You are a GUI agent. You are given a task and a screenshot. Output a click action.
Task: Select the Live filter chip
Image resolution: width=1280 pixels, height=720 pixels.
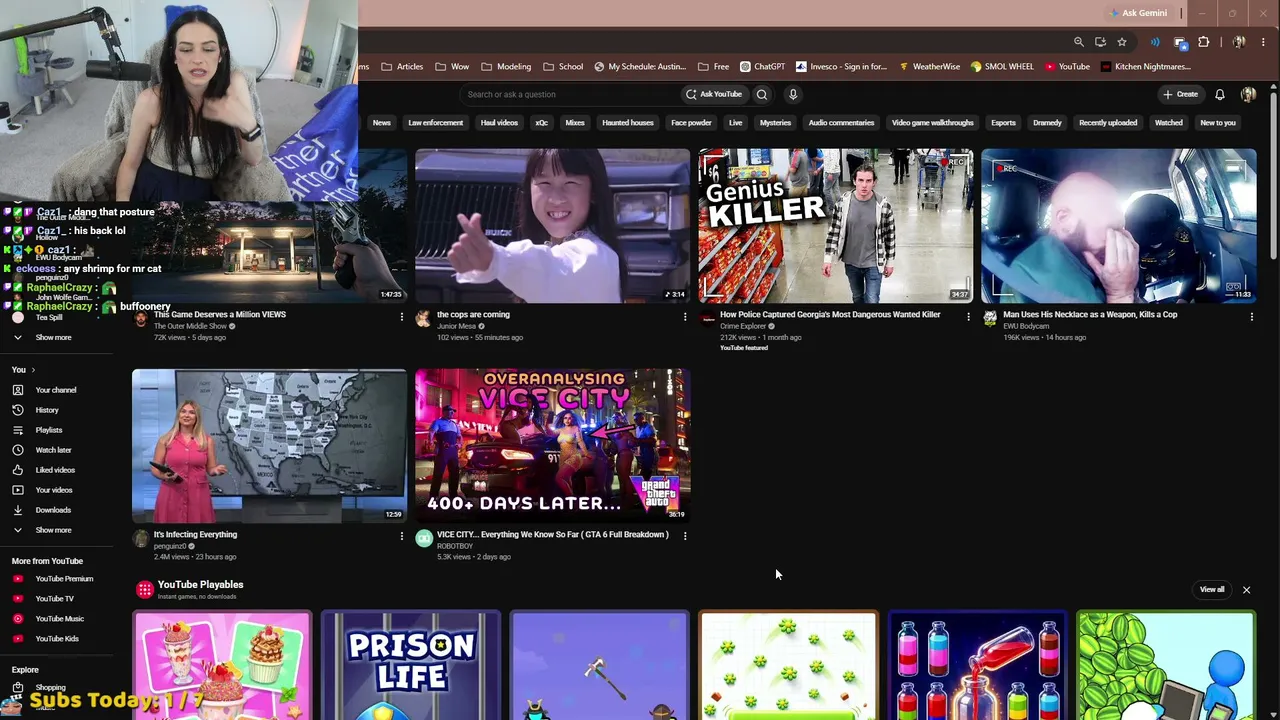(736, 123)
